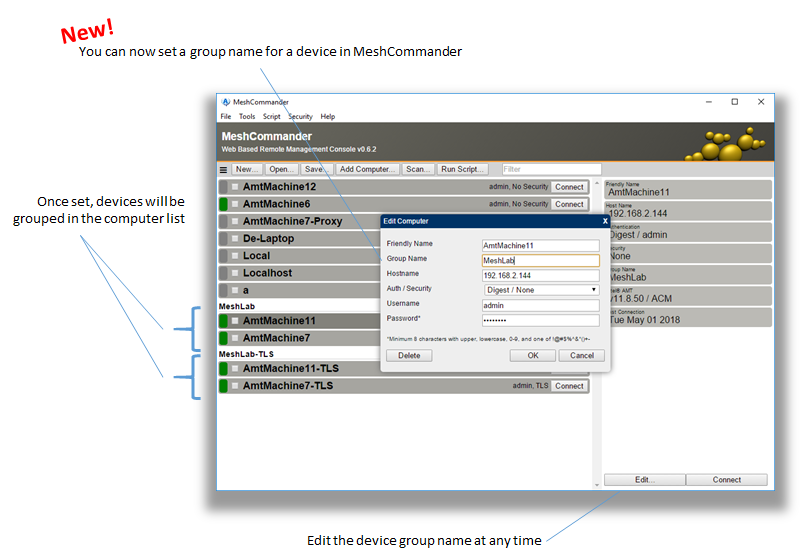Click Delete in Edit Computer dialog

[409, 356]
